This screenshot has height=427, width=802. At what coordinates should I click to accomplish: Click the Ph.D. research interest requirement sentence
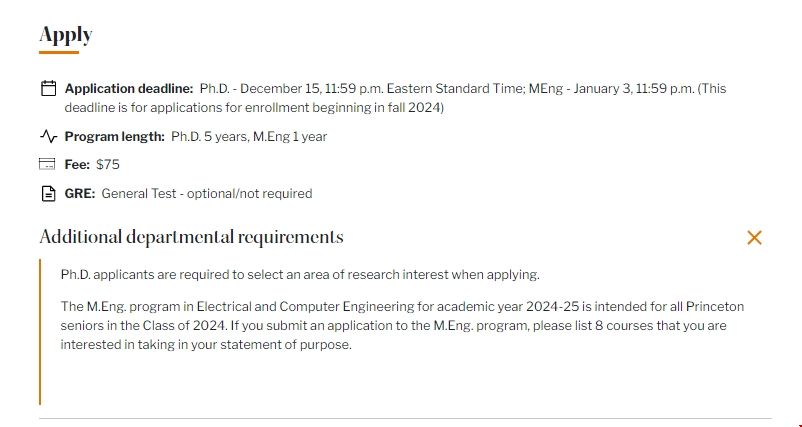[300, 274]
